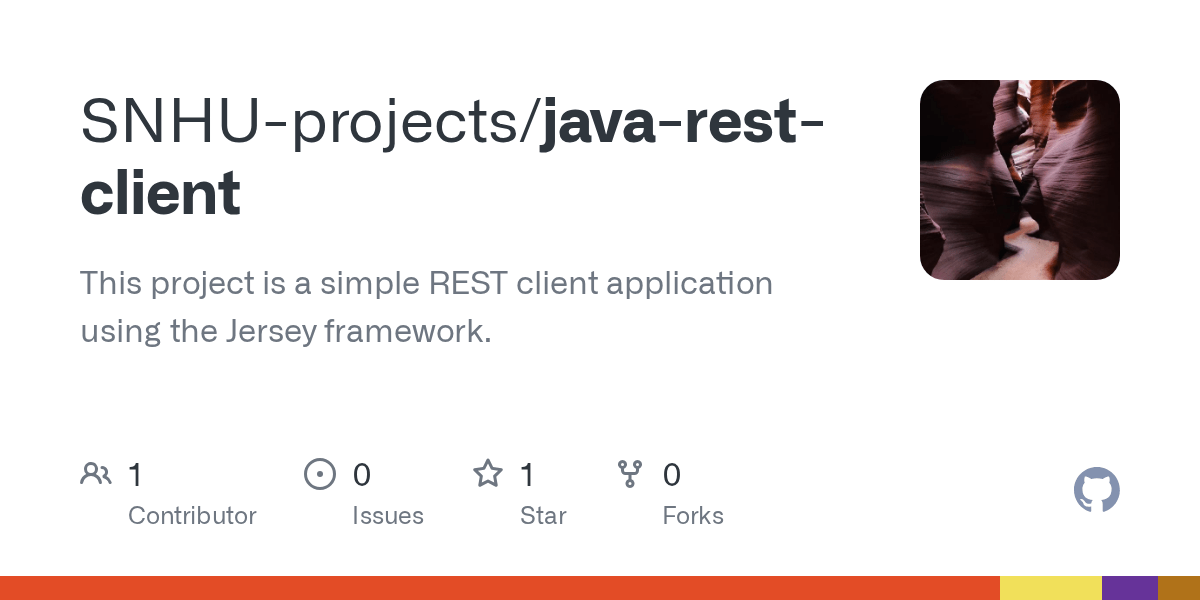The width and height of the screenshot is (1200, 600).
Task: Click the contributors people icon
Action: pos(96,474)
